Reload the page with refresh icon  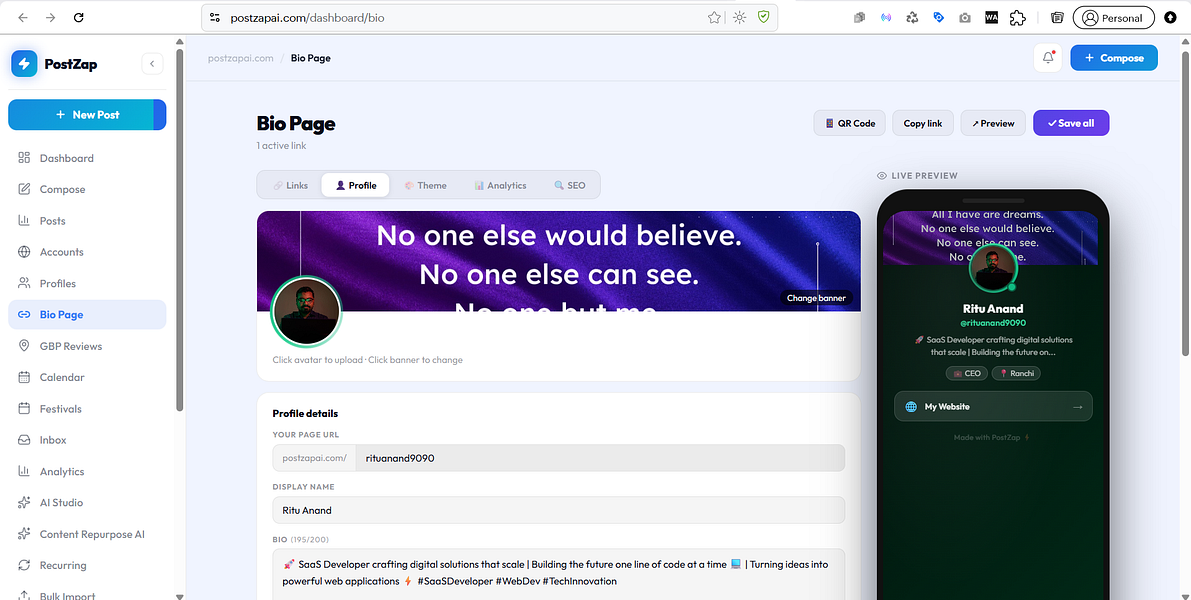tap(78, 17)
